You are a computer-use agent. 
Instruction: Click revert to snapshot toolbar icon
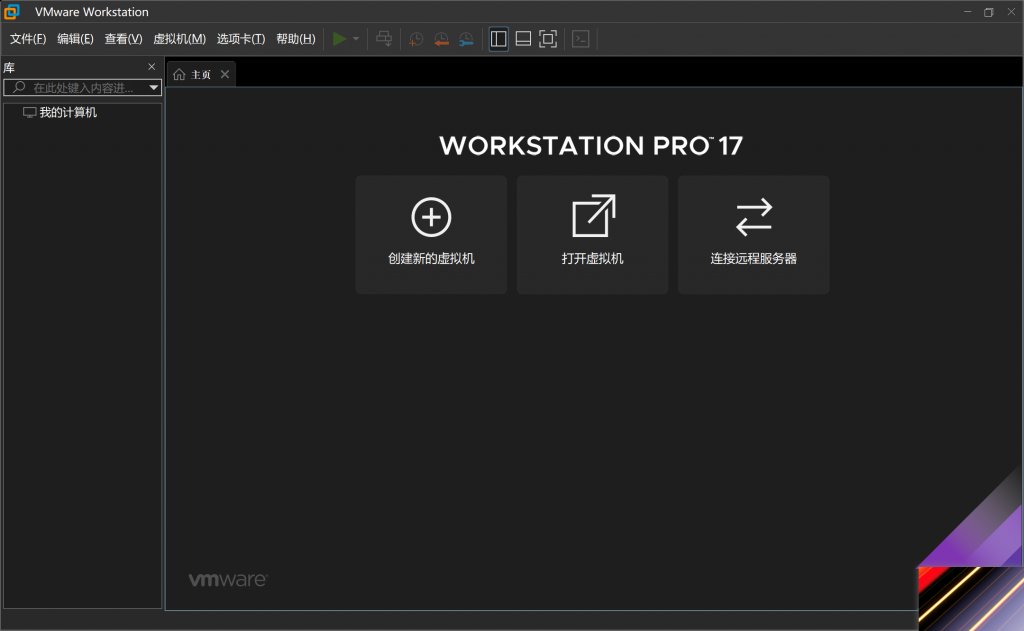pos(441,39)
